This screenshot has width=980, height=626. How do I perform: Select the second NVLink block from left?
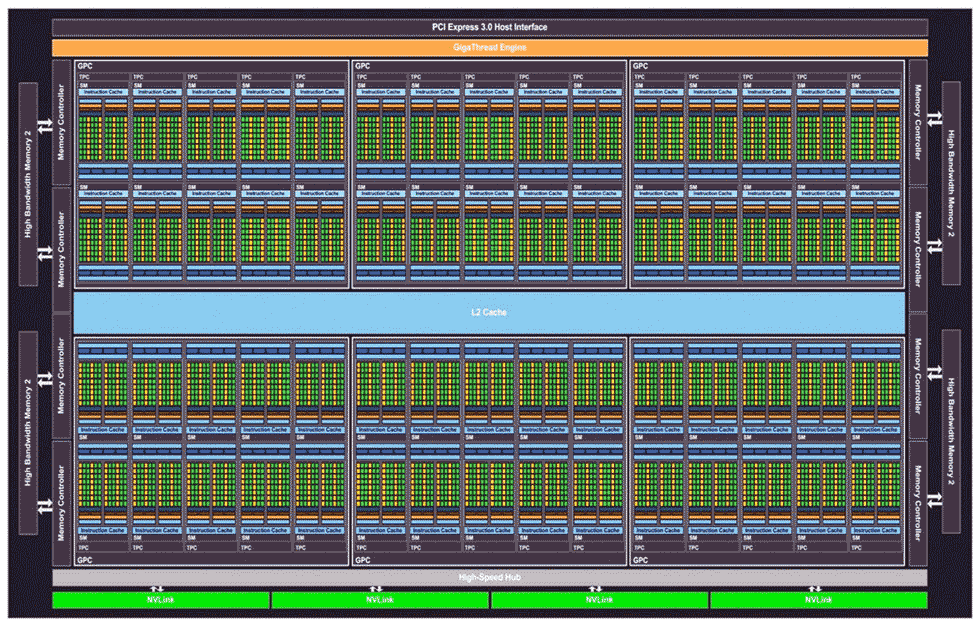point(380,600)
